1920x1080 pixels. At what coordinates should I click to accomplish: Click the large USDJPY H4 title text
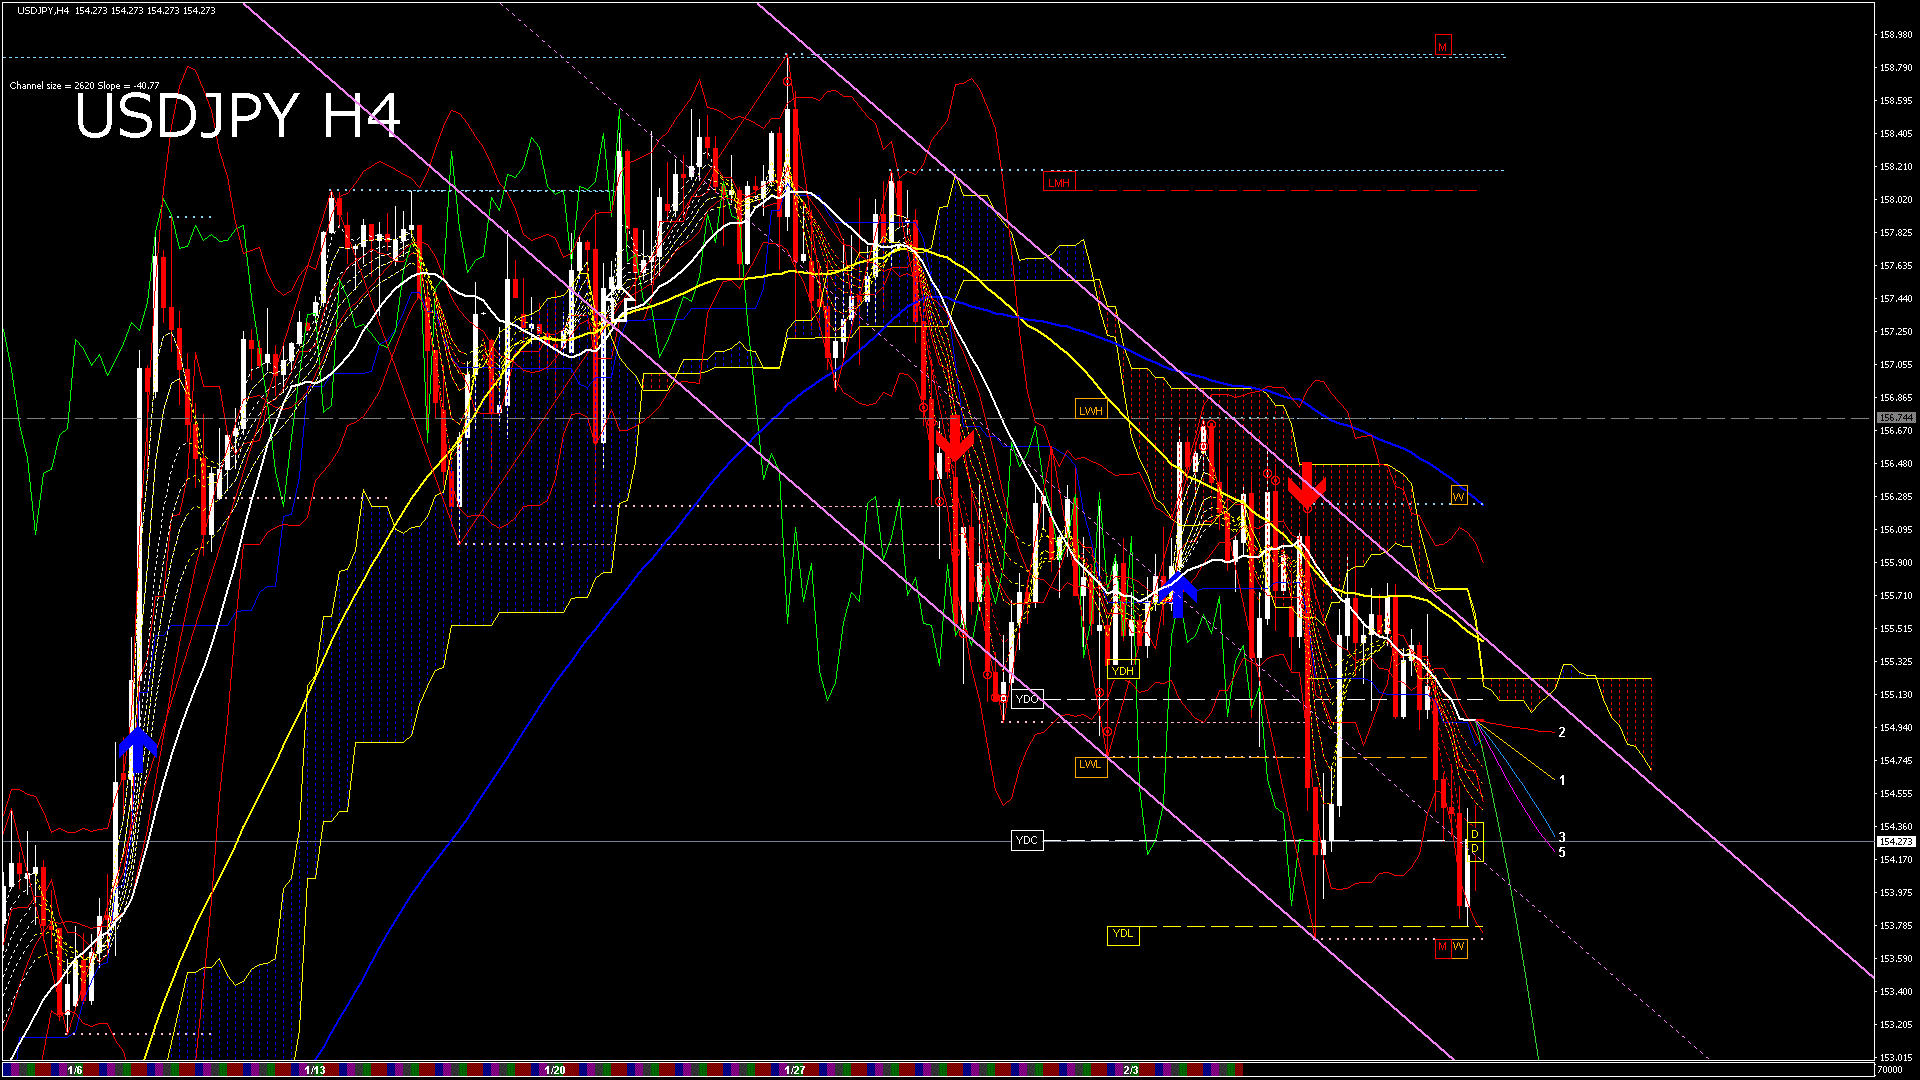[238, 116]
